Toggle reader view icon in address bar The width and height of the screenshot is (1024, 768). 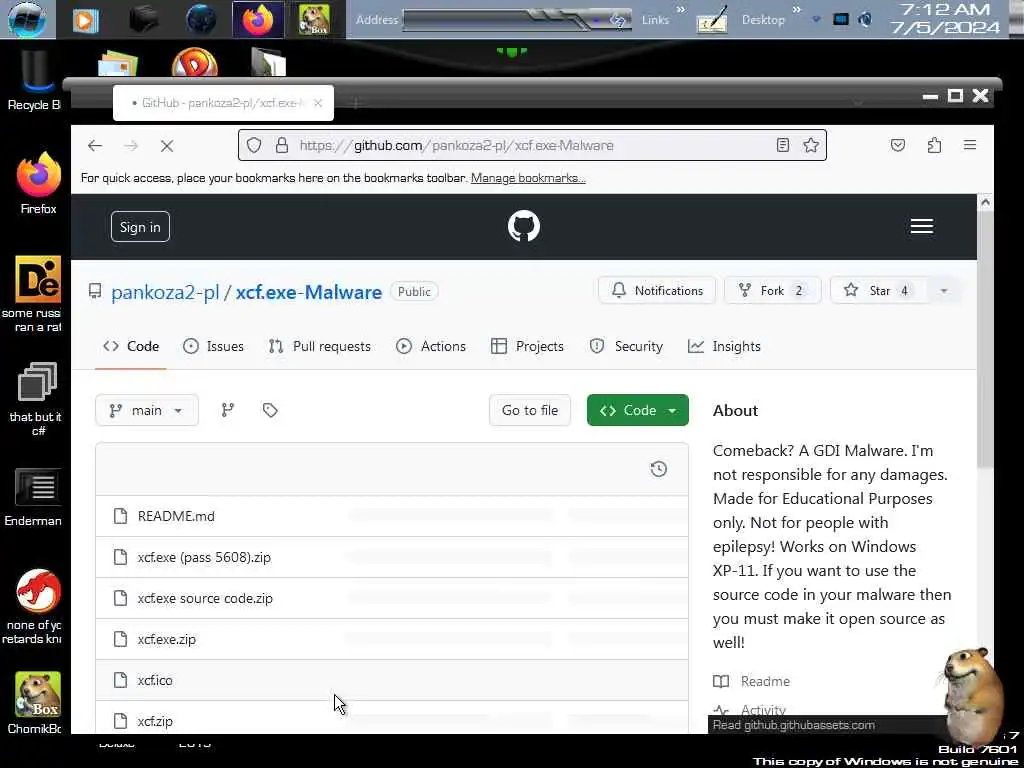[x=783, y=145]
